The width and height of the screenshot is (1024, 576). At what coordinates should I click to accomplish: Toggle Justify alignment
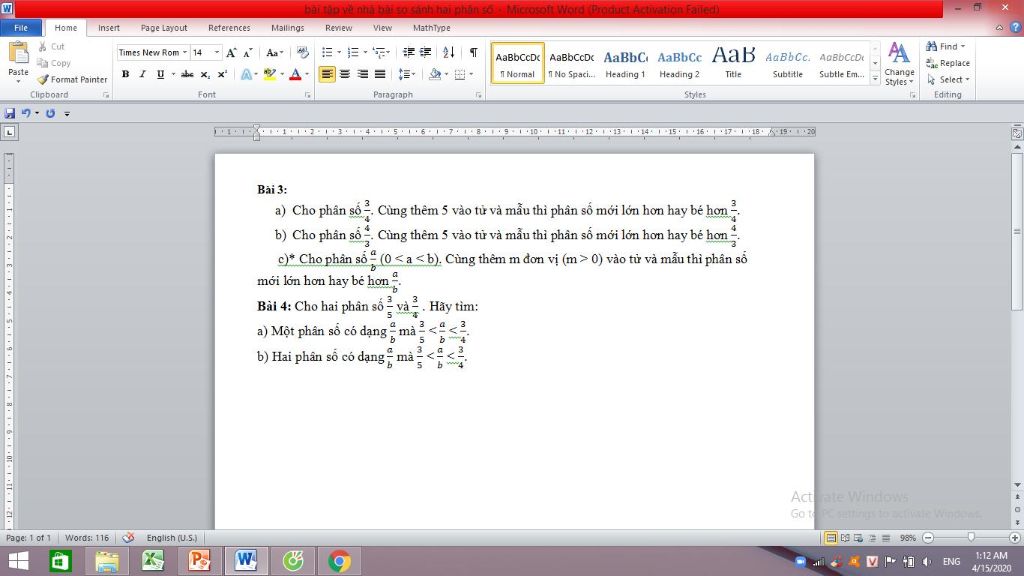380,74
